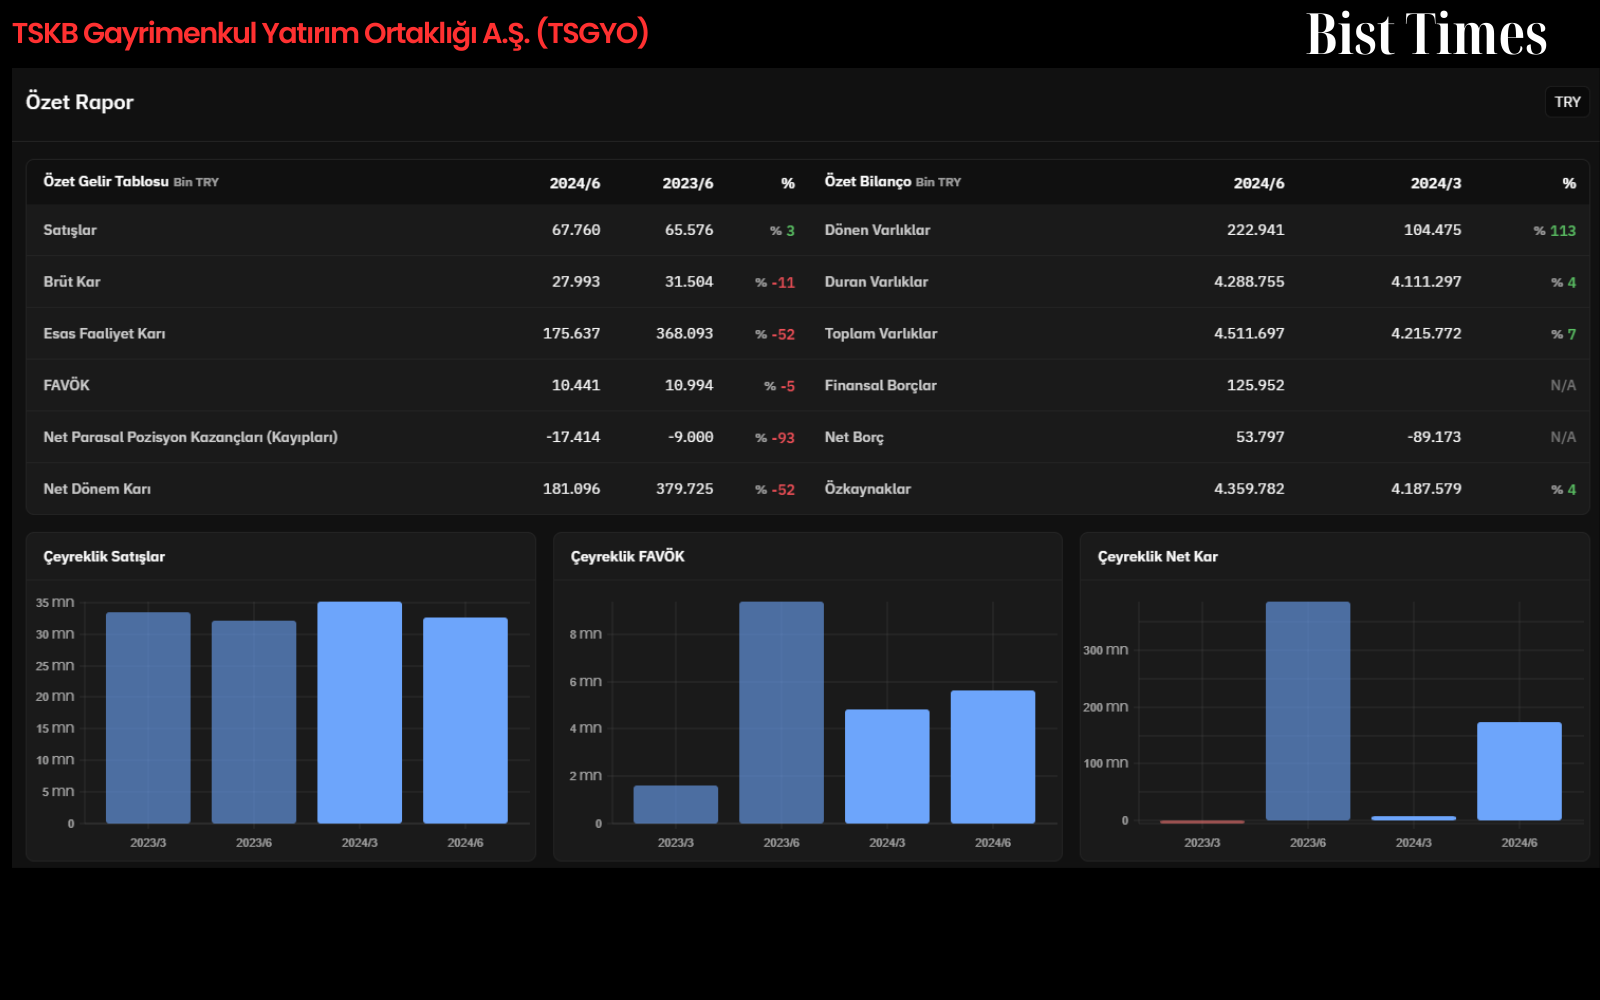Click the 2024/3 bar in Çeyreklik Satışlar chart

coord(360,713)
